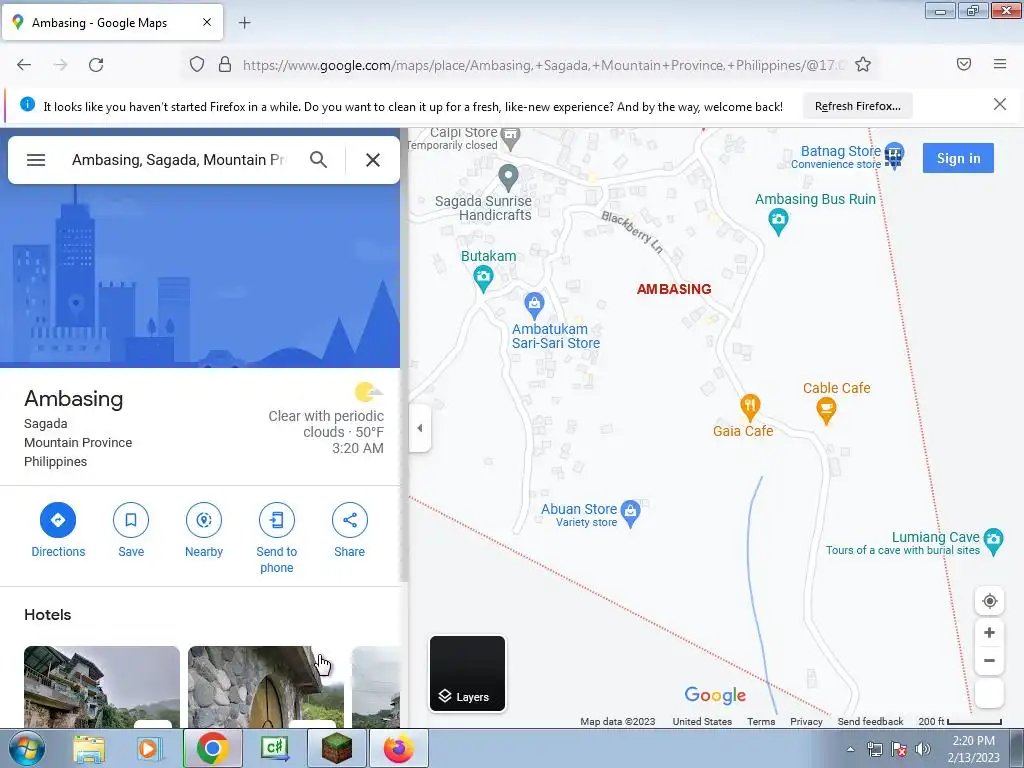This screenshot has width=1024, height=768.
Task: Click the side panel scrollbar
Action: [x=404, y=356]
